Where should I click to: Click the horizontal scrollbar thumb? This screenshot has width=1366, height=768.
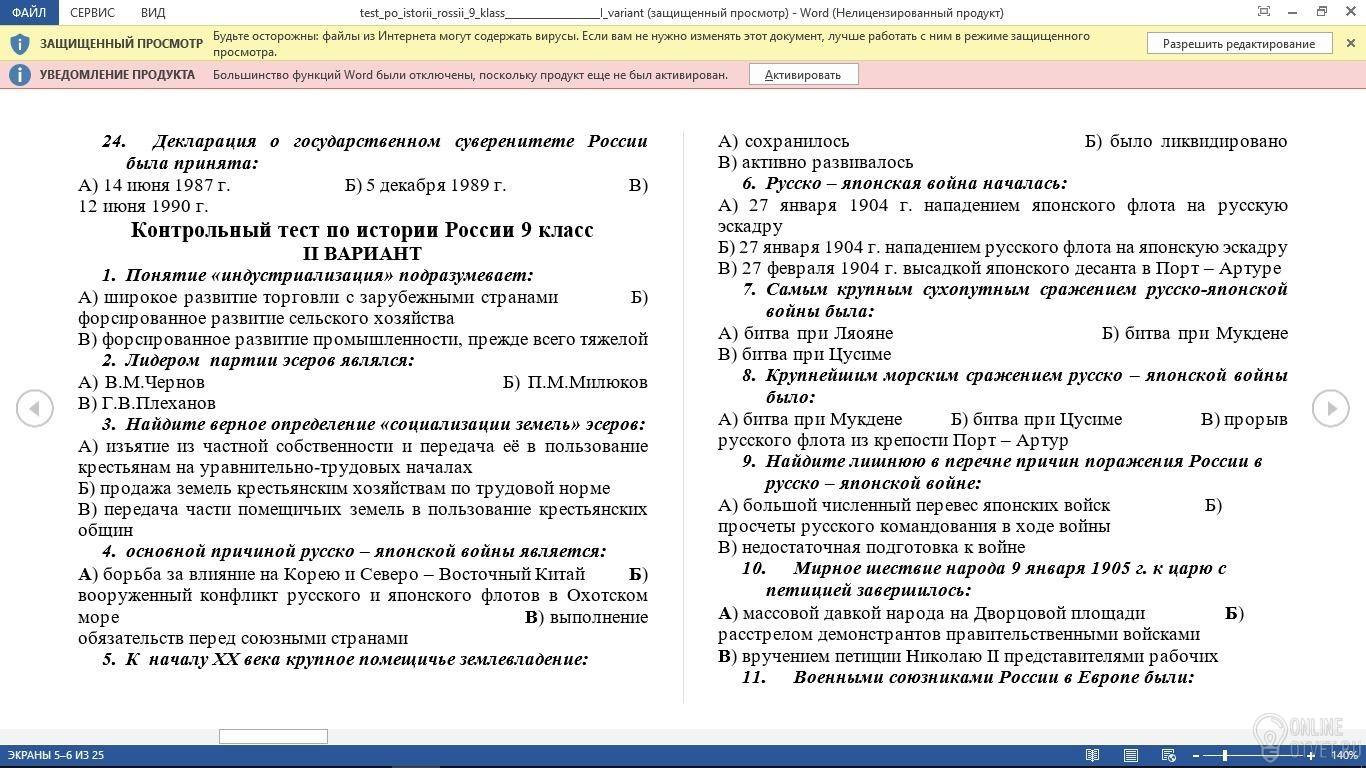pos(273,737)
